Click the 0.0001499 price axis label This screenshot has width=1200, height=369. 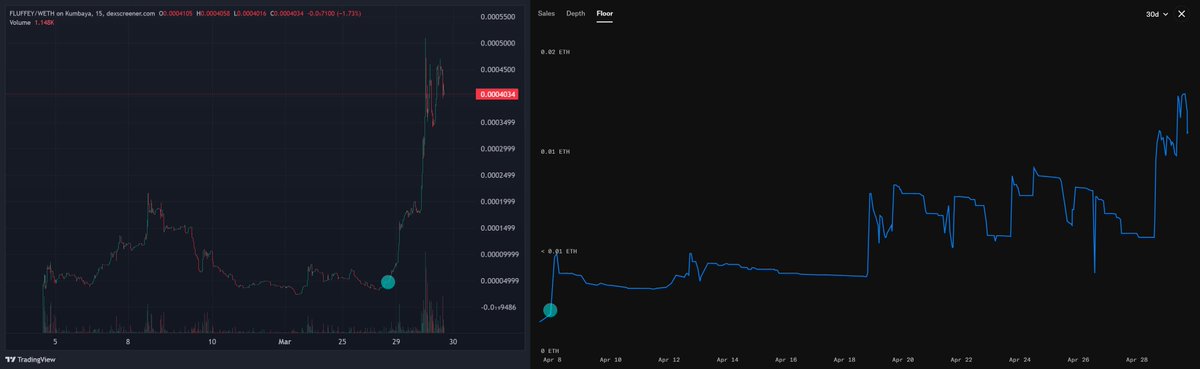497,228
